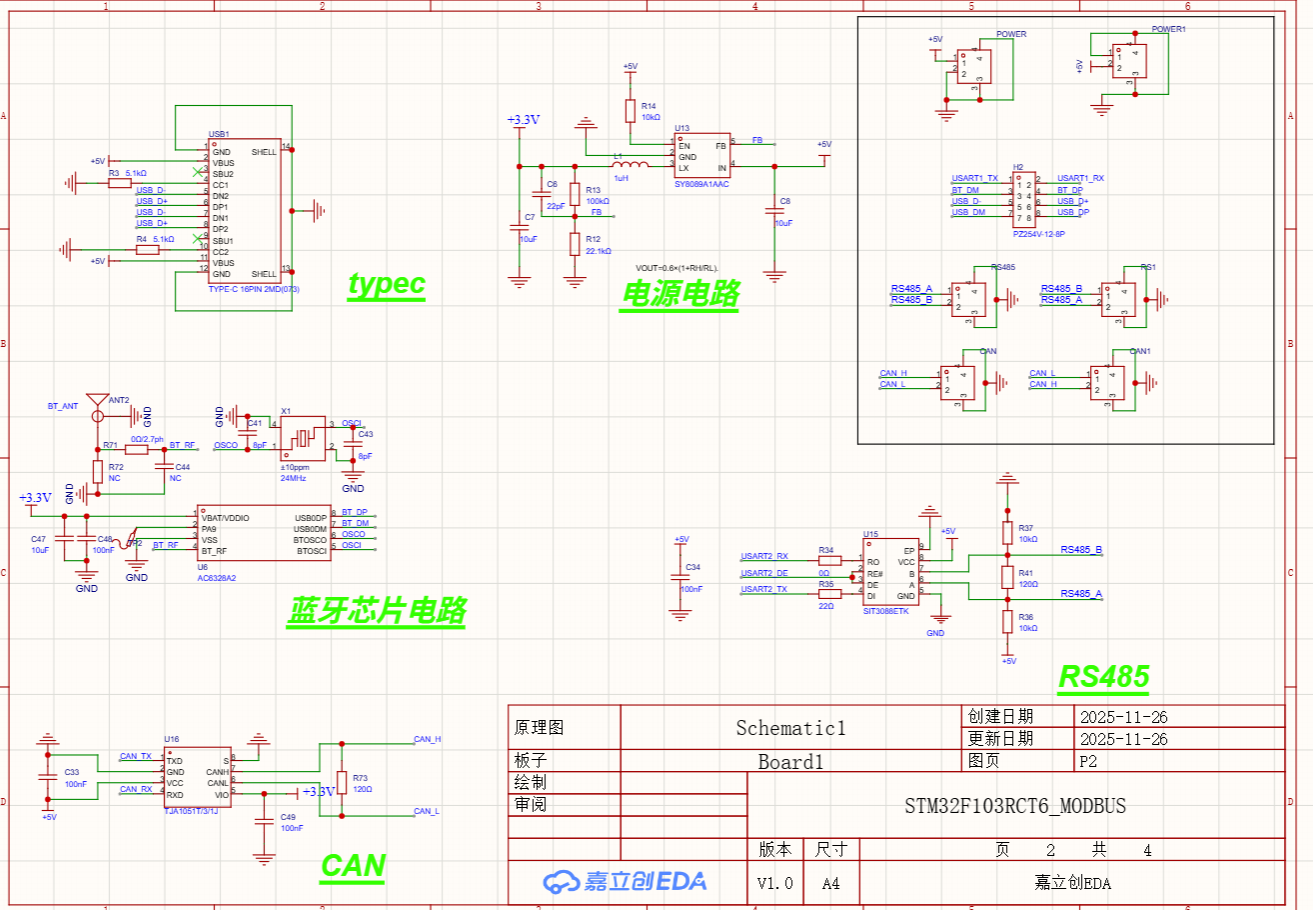
Task: Select the L1 1uH inductor symbol
Action: (x=631, y=165)
